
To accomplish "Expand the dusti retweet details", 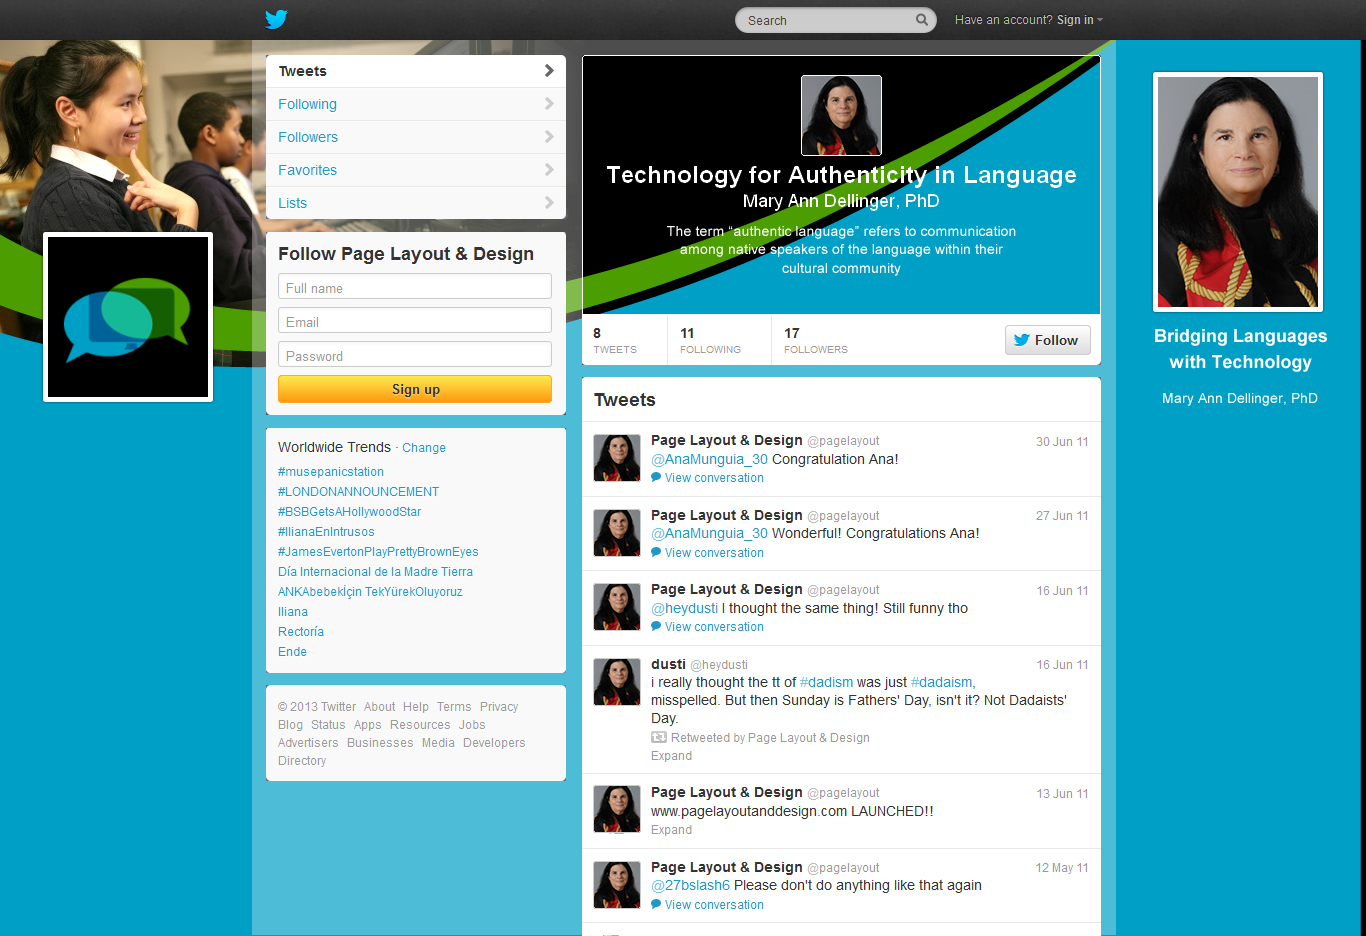I will pos(671,756).
